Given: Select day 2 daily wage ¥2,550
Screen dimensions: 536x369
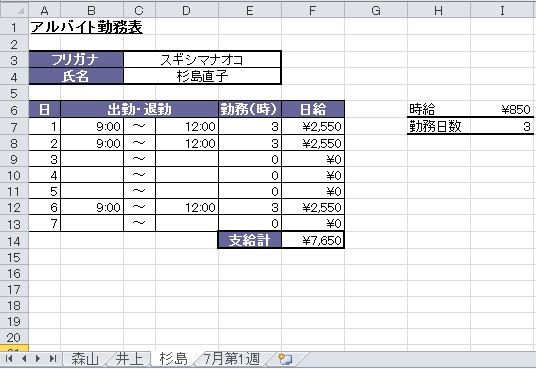Looking at the screenshot, I should click(313, 143).
